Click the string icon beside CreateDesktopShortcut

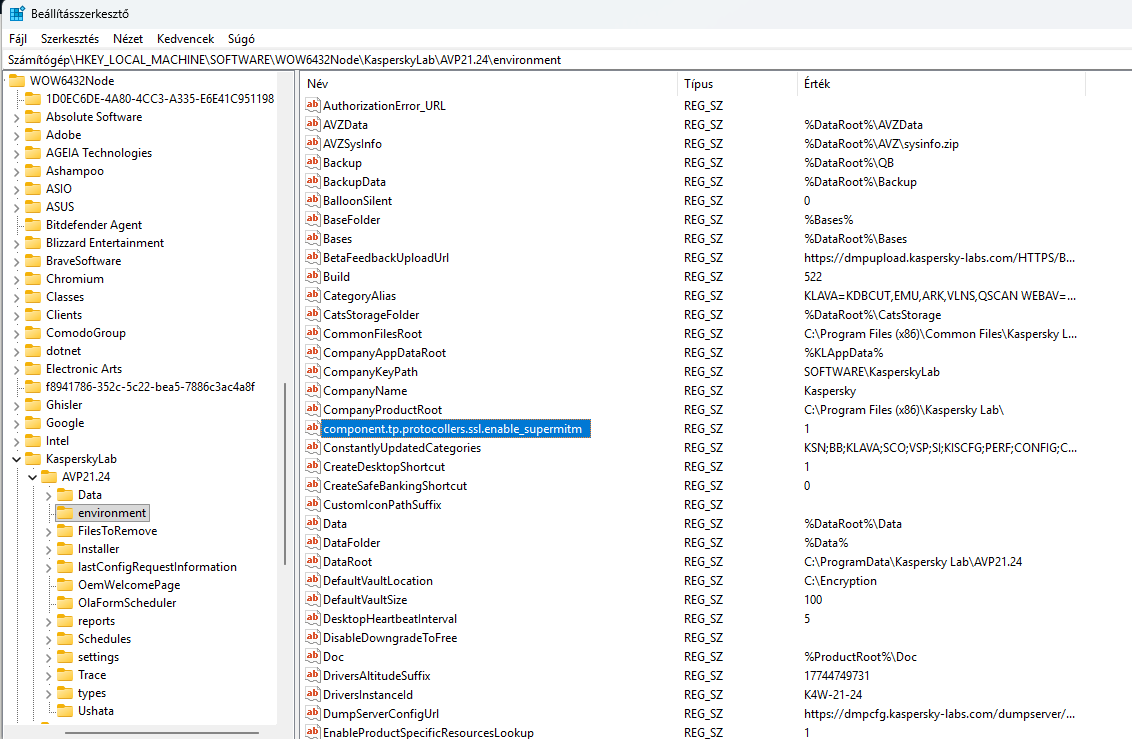tap(313, 466)
